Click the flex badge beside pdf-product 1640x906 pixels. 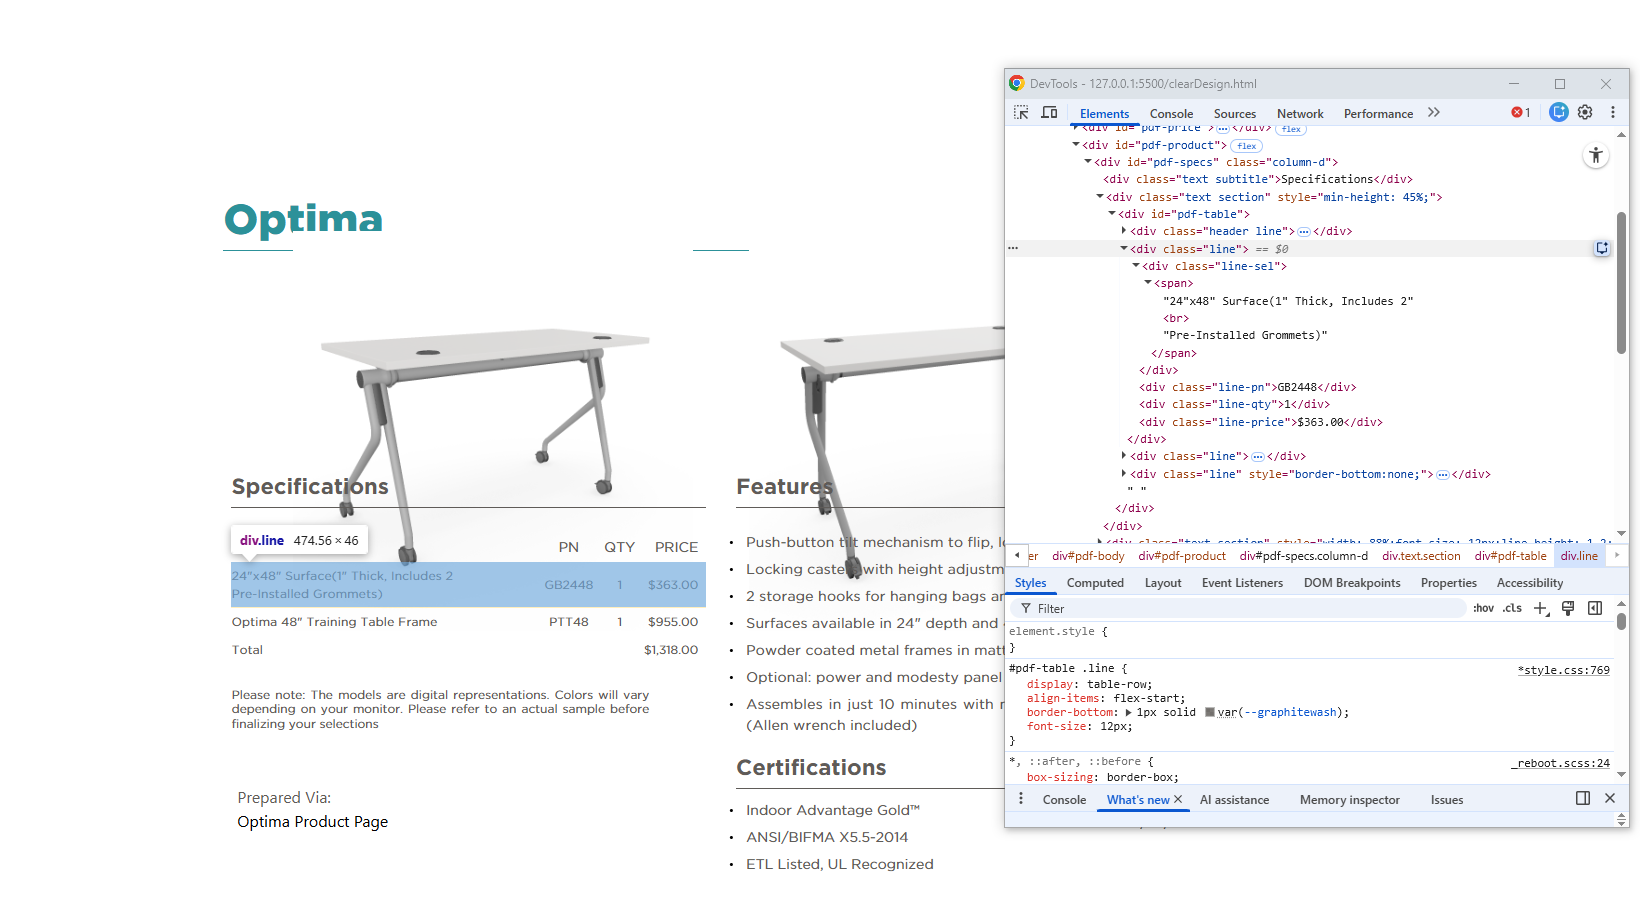[x=1247, y=146]
